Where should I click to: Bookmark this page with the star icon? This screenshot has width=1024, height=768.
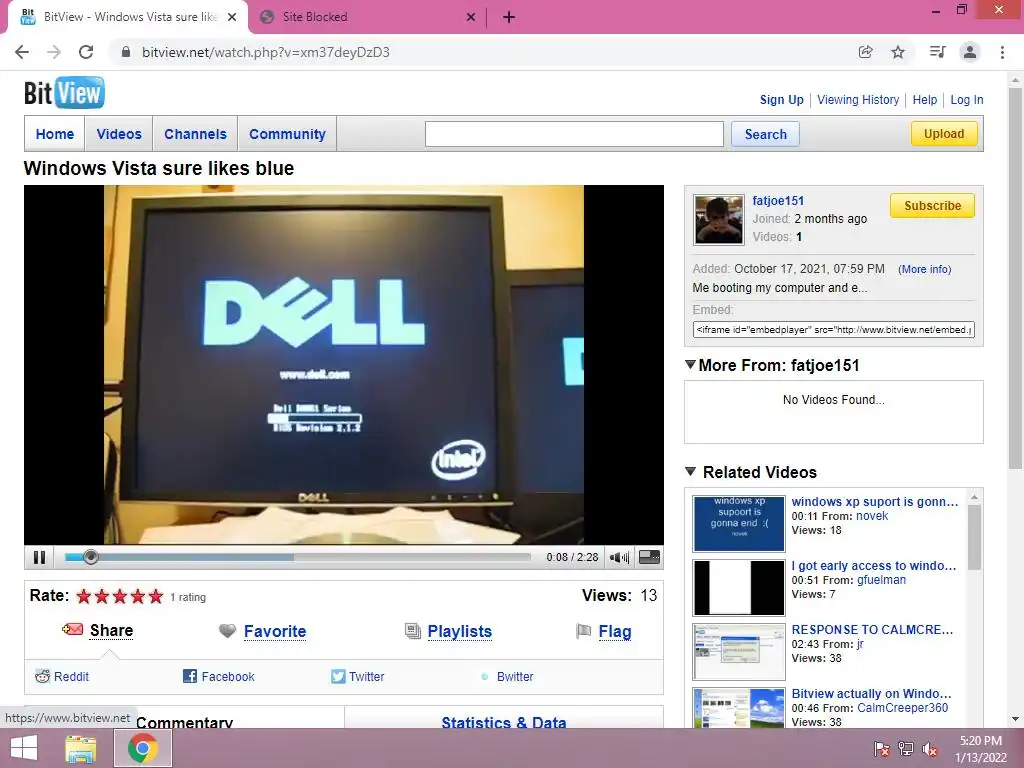tap(898, 52)
